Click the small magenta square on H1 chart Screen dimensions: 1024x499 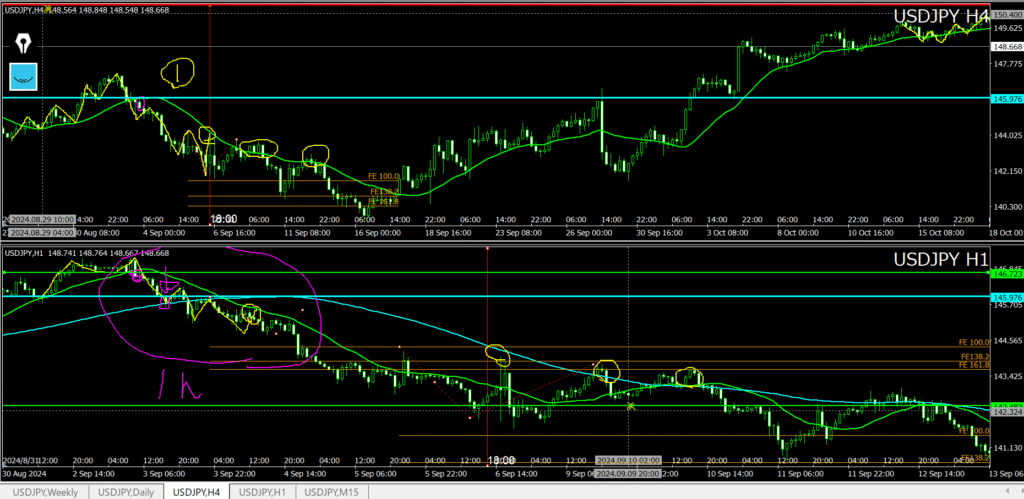tap(166, 297)
